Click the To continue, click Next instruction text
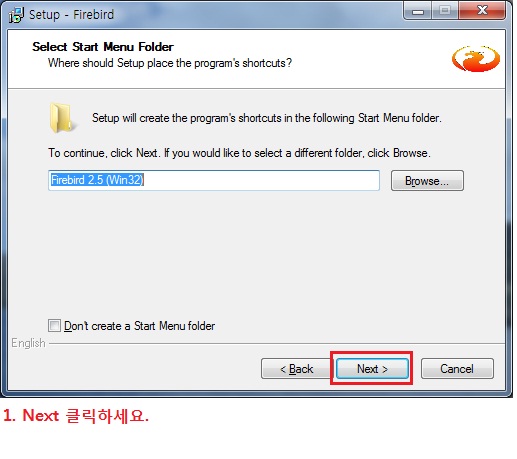 tap(239, 153)
